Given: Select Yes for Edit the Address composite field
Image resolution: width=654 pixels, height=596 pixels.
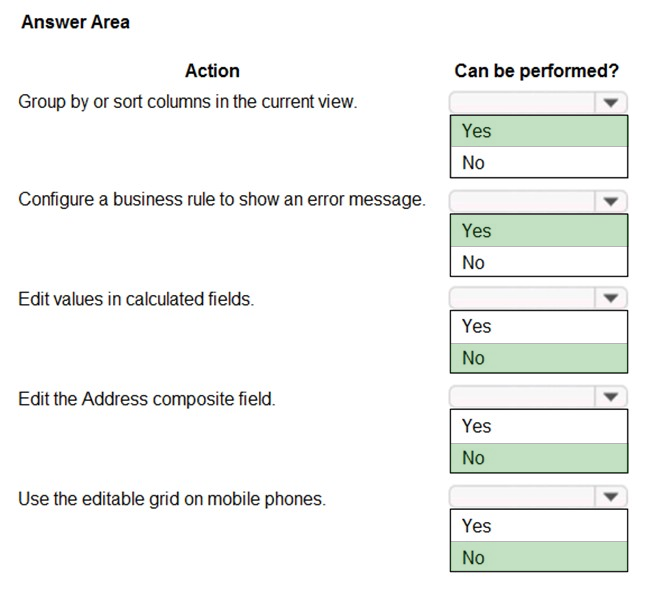Looking at the screenshot, I should (x=539, y=426).
